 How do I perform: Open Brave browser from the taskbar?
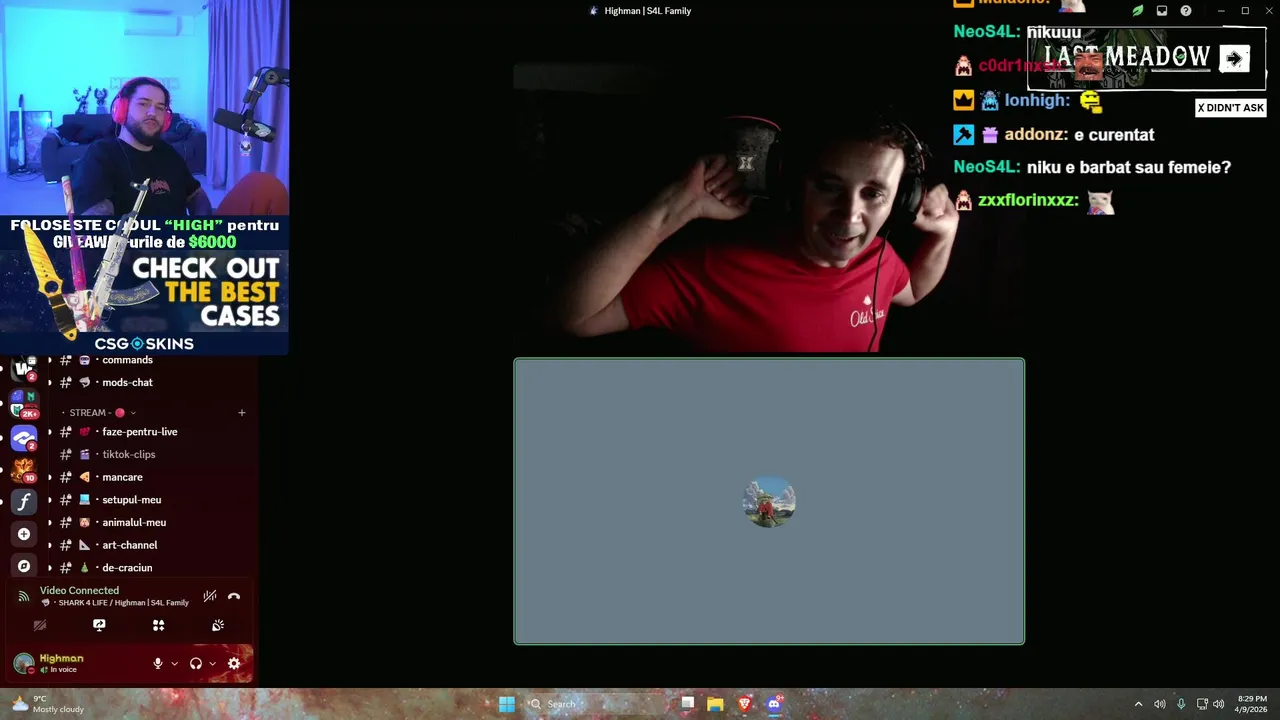744,704
